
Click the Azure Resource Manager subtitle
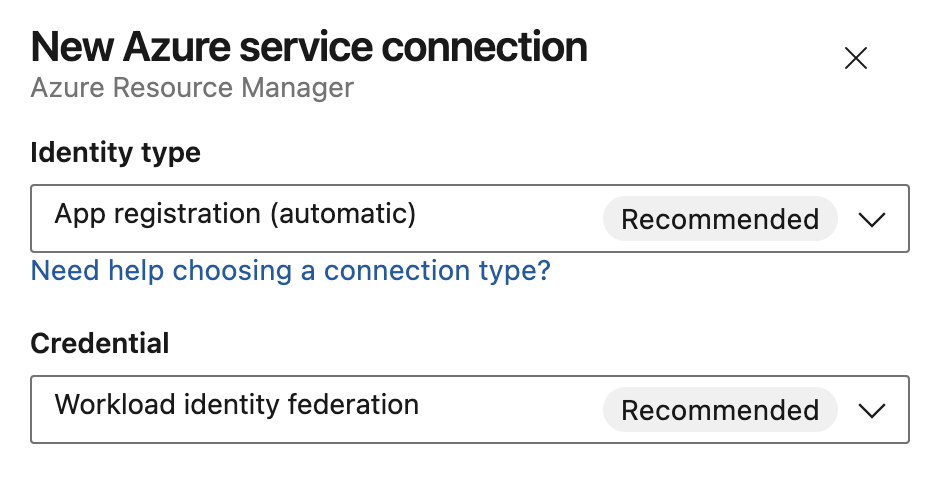coord(192,88)
